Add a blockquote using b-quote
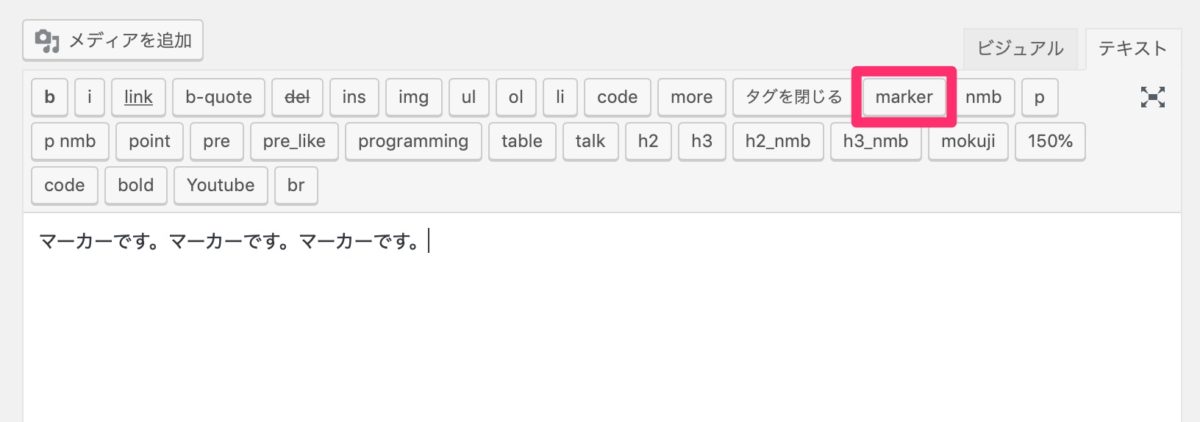 point(219,97)
